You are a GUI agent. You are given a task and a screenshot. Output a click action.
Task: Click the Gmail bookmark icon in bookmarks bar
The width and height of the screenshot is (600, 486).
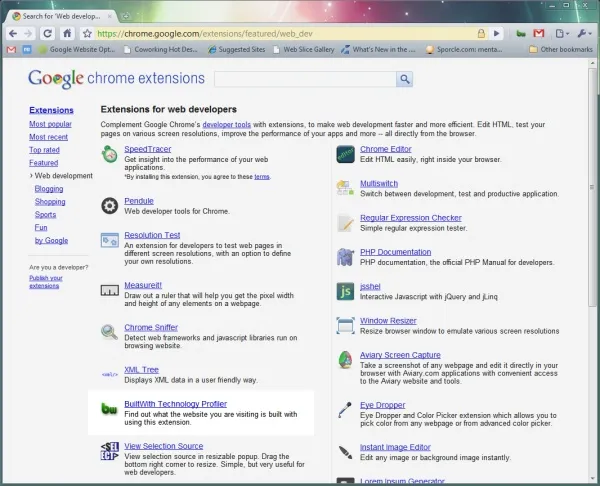11,49
